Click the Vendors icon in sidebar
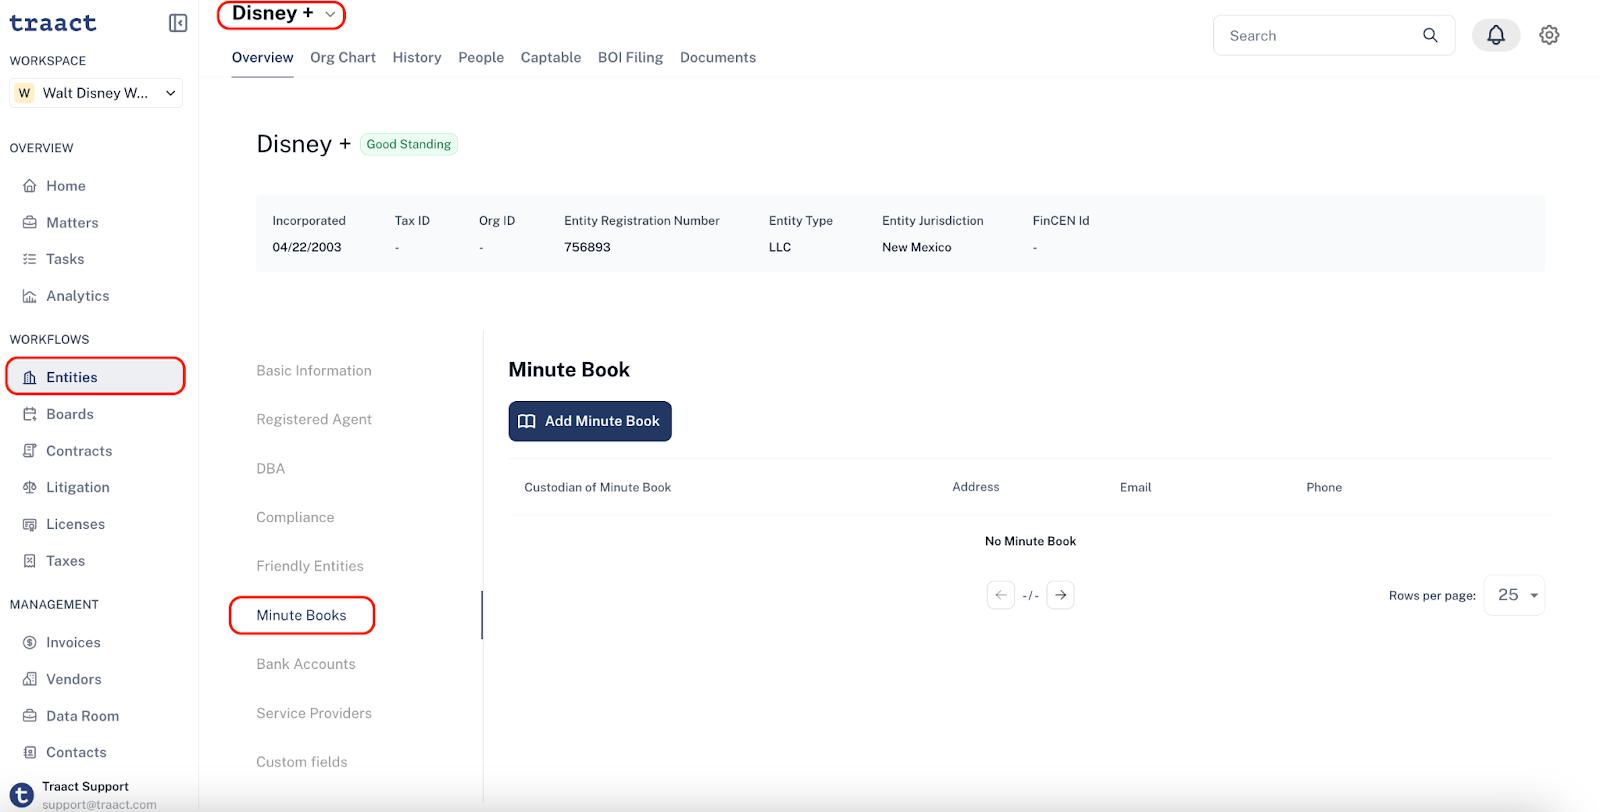The height and width of the screenshot is (812, 1600). [x=30, y=679]
